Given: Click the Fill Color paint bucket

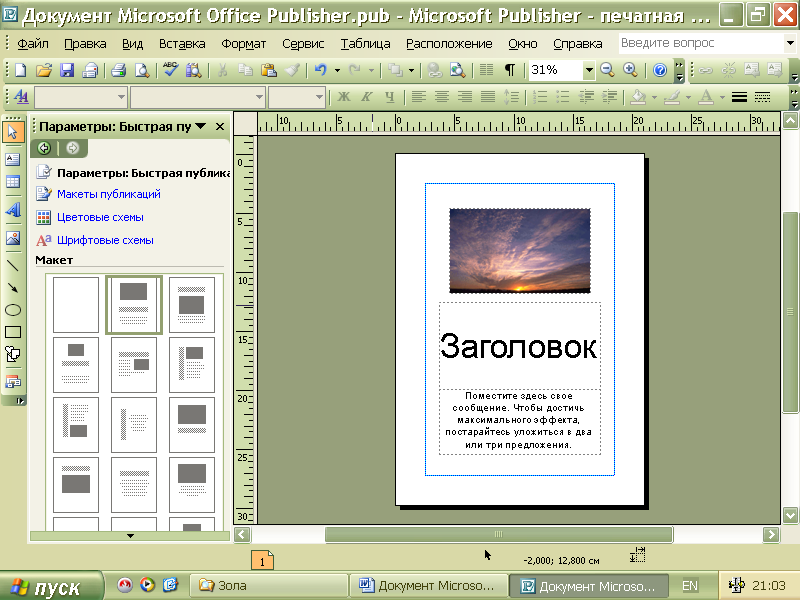Looking at the screenshot, I should click(638, 96).
